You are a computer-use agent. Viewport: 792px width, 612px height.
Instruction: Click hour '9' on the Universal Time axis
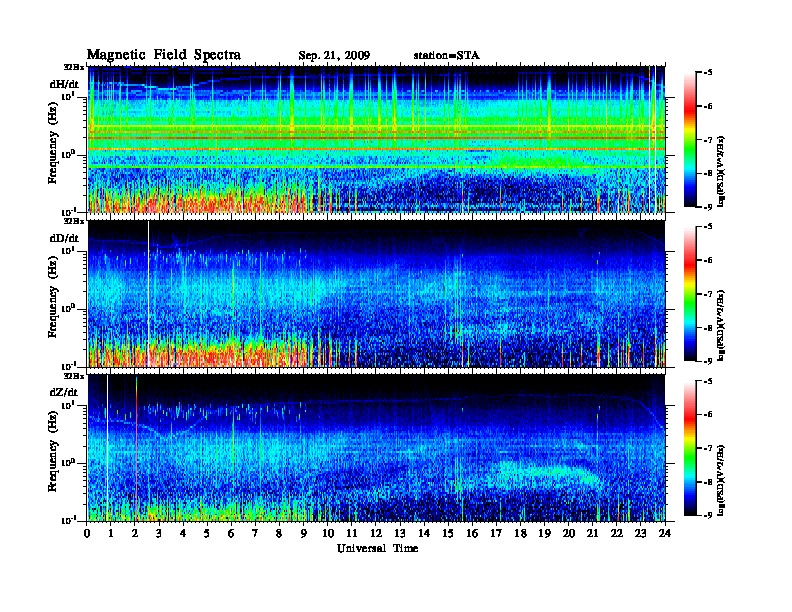click(304, 533)
